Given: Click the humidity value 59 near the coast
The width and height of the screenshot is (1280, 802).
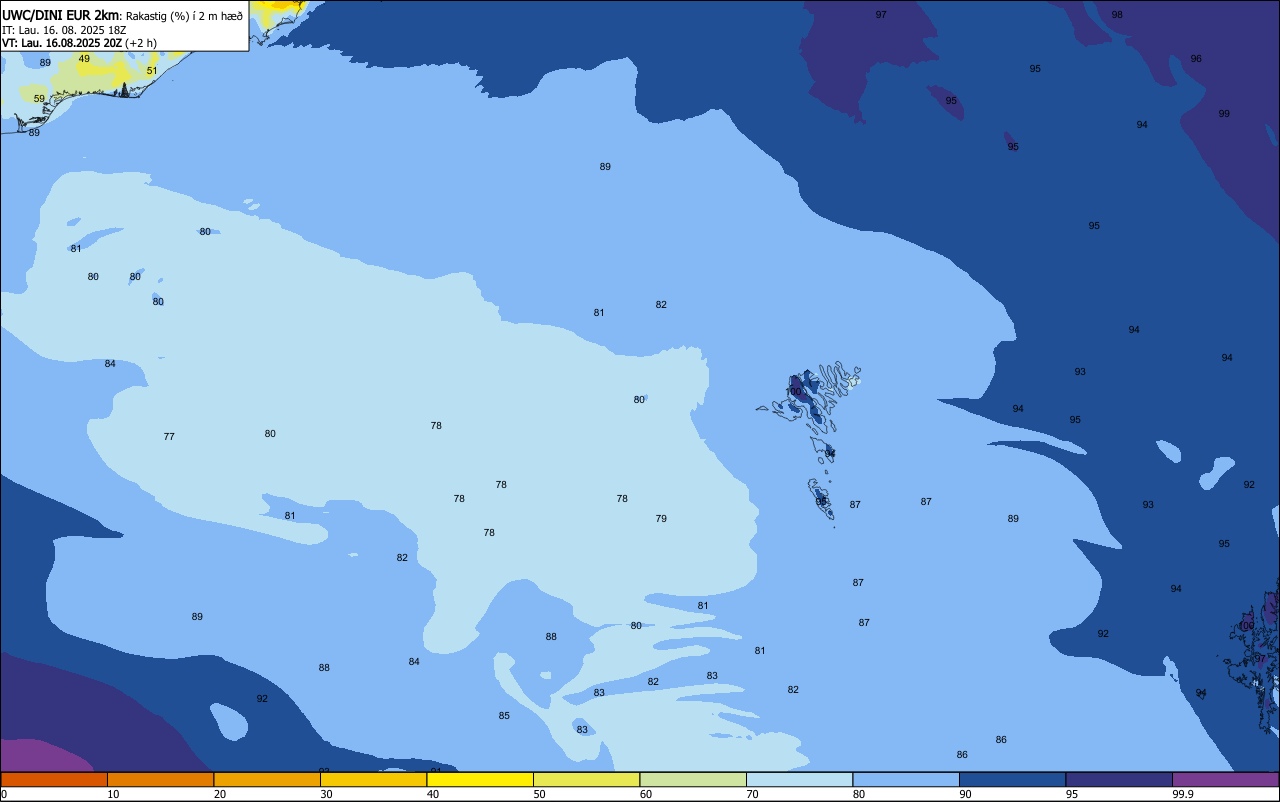Looking at the screenshot, I should 39,99.
